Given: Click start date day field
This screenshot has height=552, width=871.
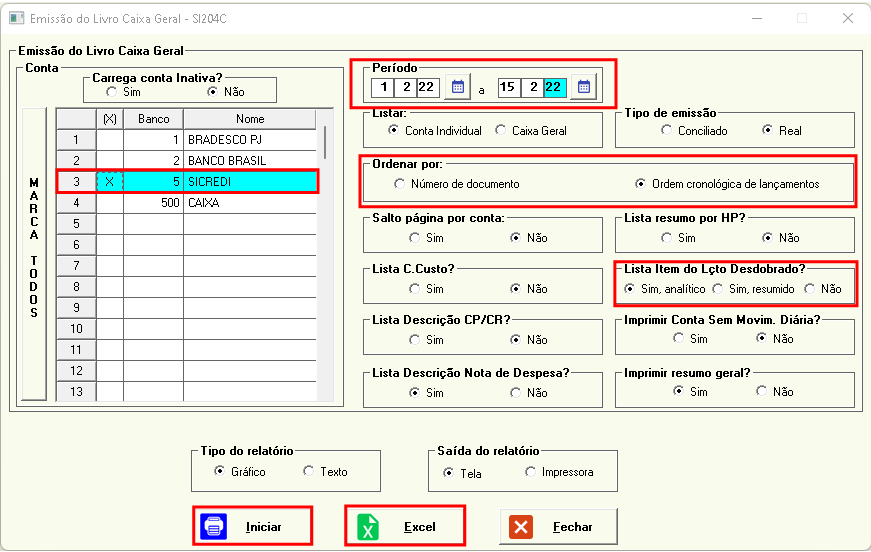Looking at the screenshot, I should click(x=383, y=87).
